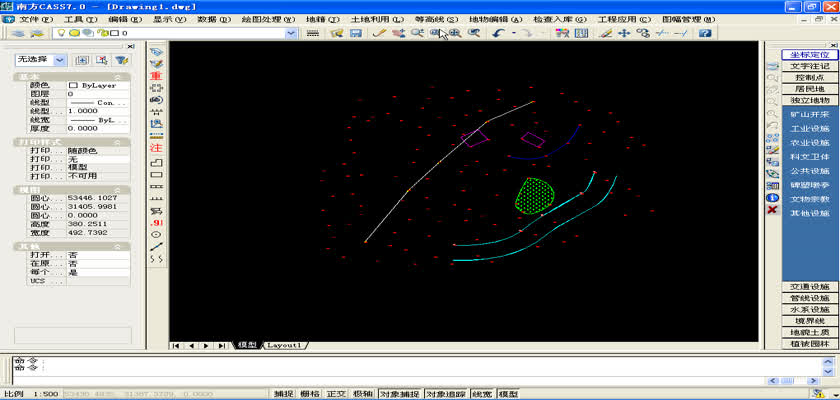Image resolution: width=840 pixels, height=400 pixels.
Task: Click the 植被园林 button
Action: [x=810, y=344]
